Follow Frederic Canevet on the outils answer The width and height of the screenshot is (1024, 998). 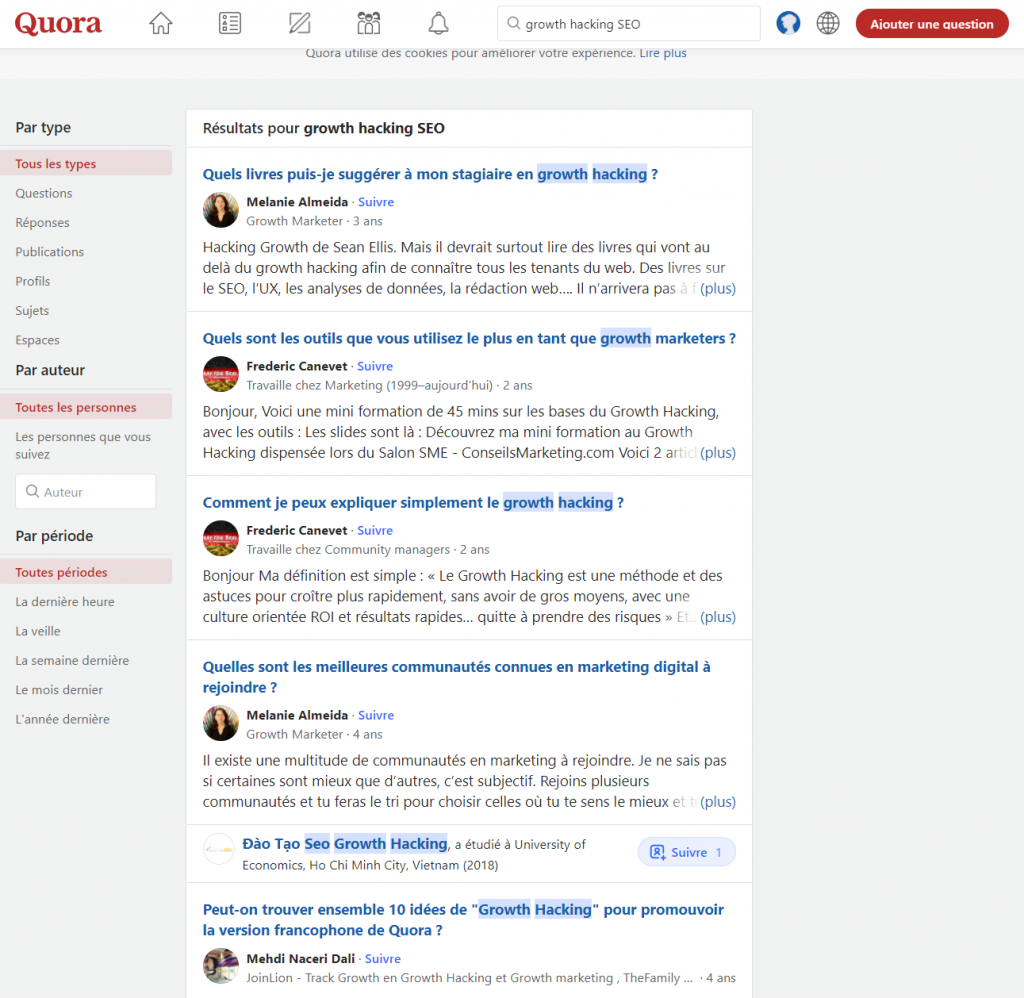tap(375, 366)
